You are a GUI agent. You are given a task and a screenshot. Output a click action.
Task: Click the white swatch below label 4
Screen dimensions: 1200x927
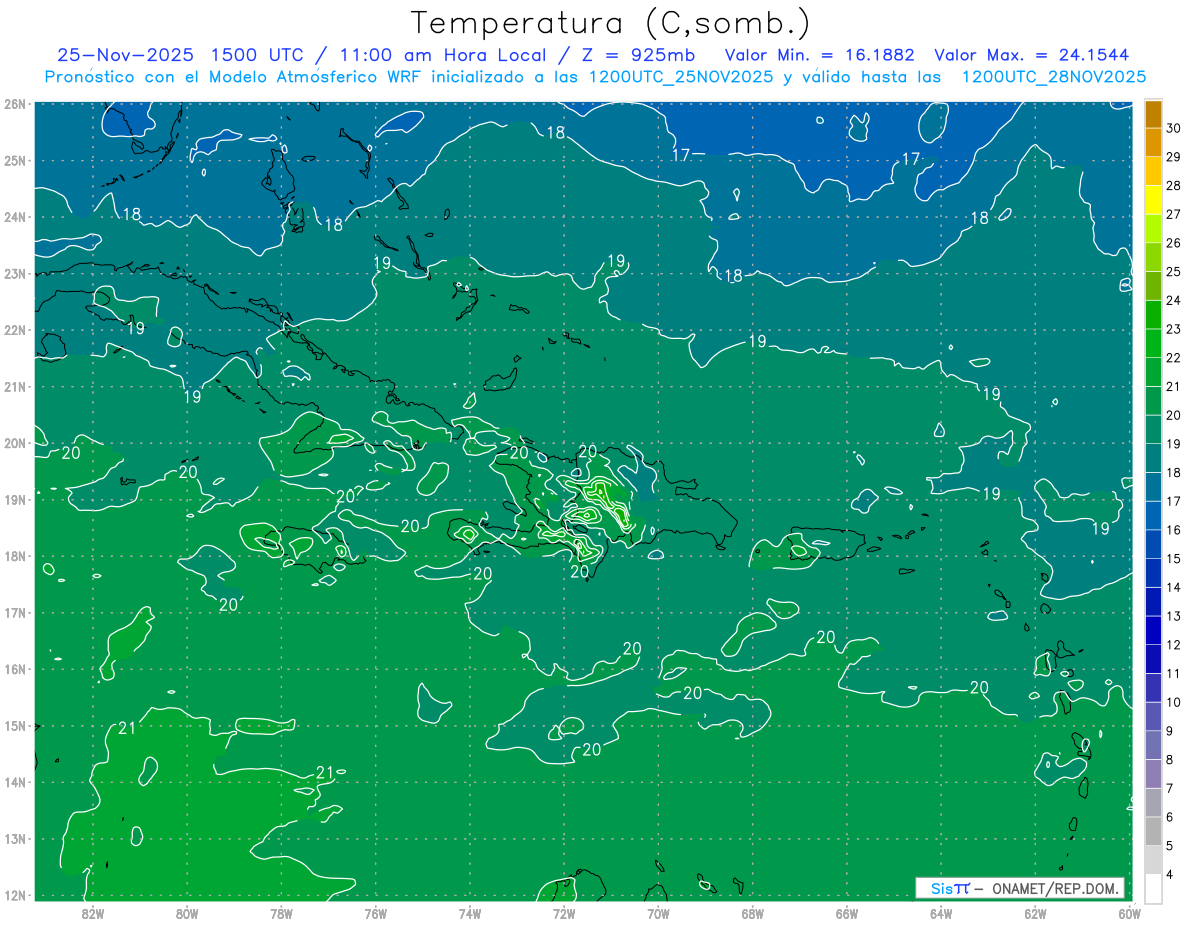point(1153,888)
